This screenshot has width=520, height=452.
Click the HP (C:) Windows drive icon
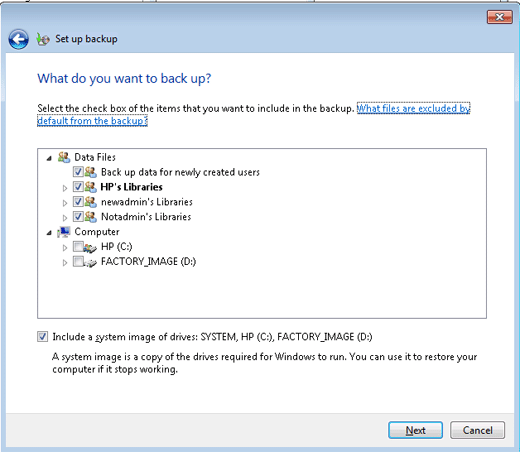coord(90,247)
